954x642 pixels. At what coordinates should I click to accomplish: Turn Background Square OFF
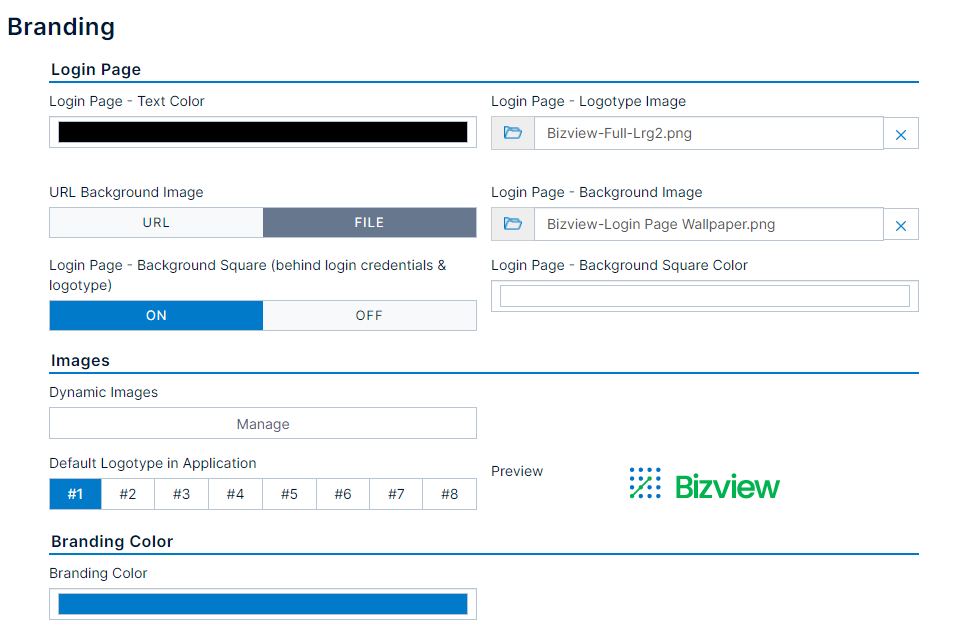tap(369, 316)
